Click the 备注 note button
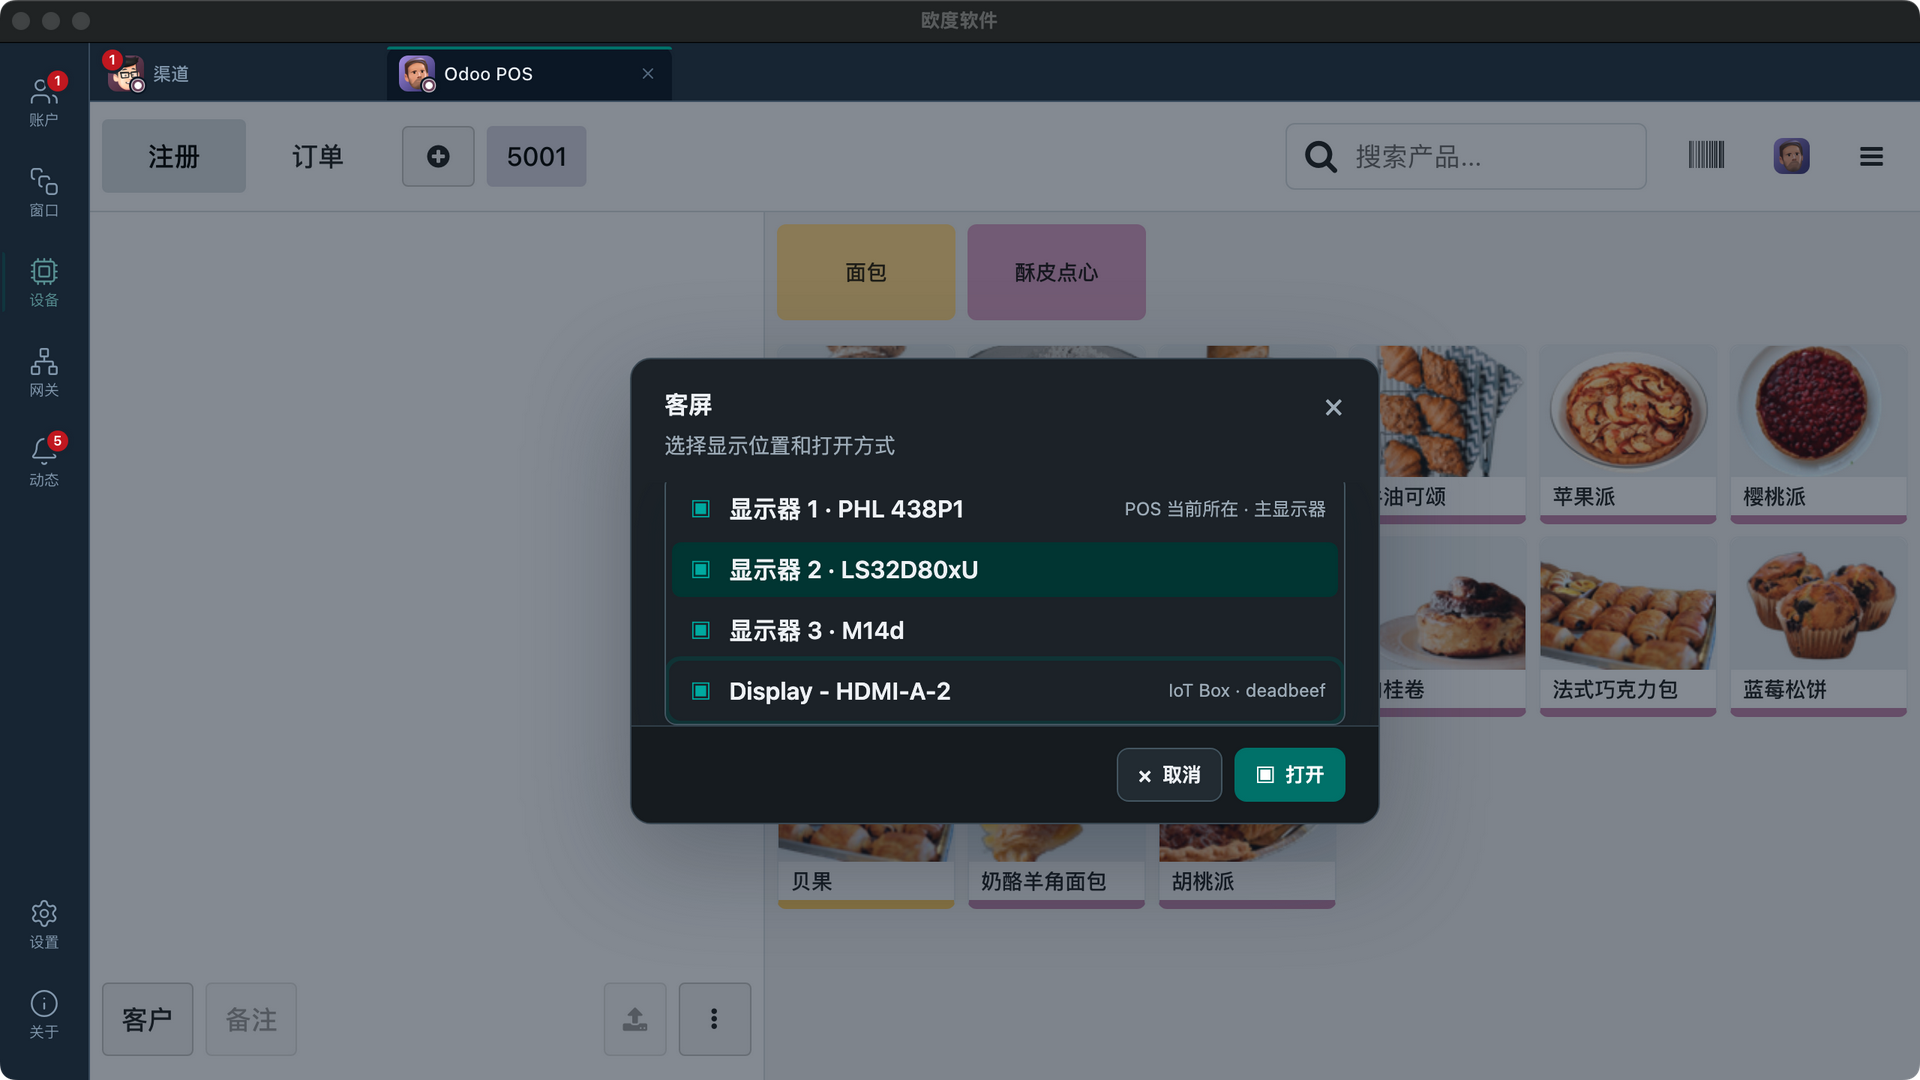The width and height of the screenshot is (1920, 1080). point(251,1019)
